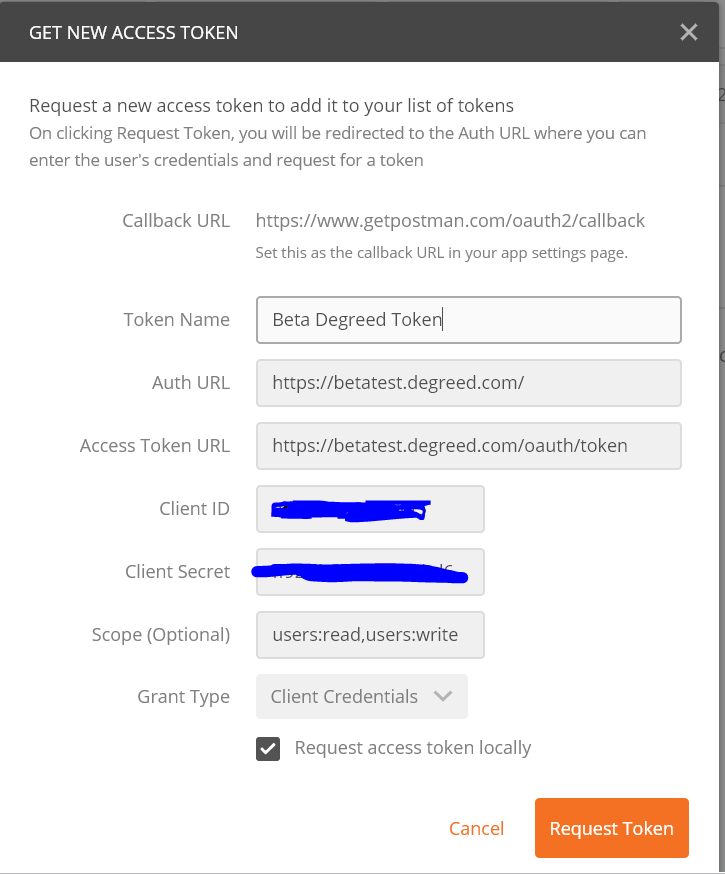Edit the Scope (Optional) field
Image resolution: width=725 pixels, height=874 pixels.
[370, 635]
